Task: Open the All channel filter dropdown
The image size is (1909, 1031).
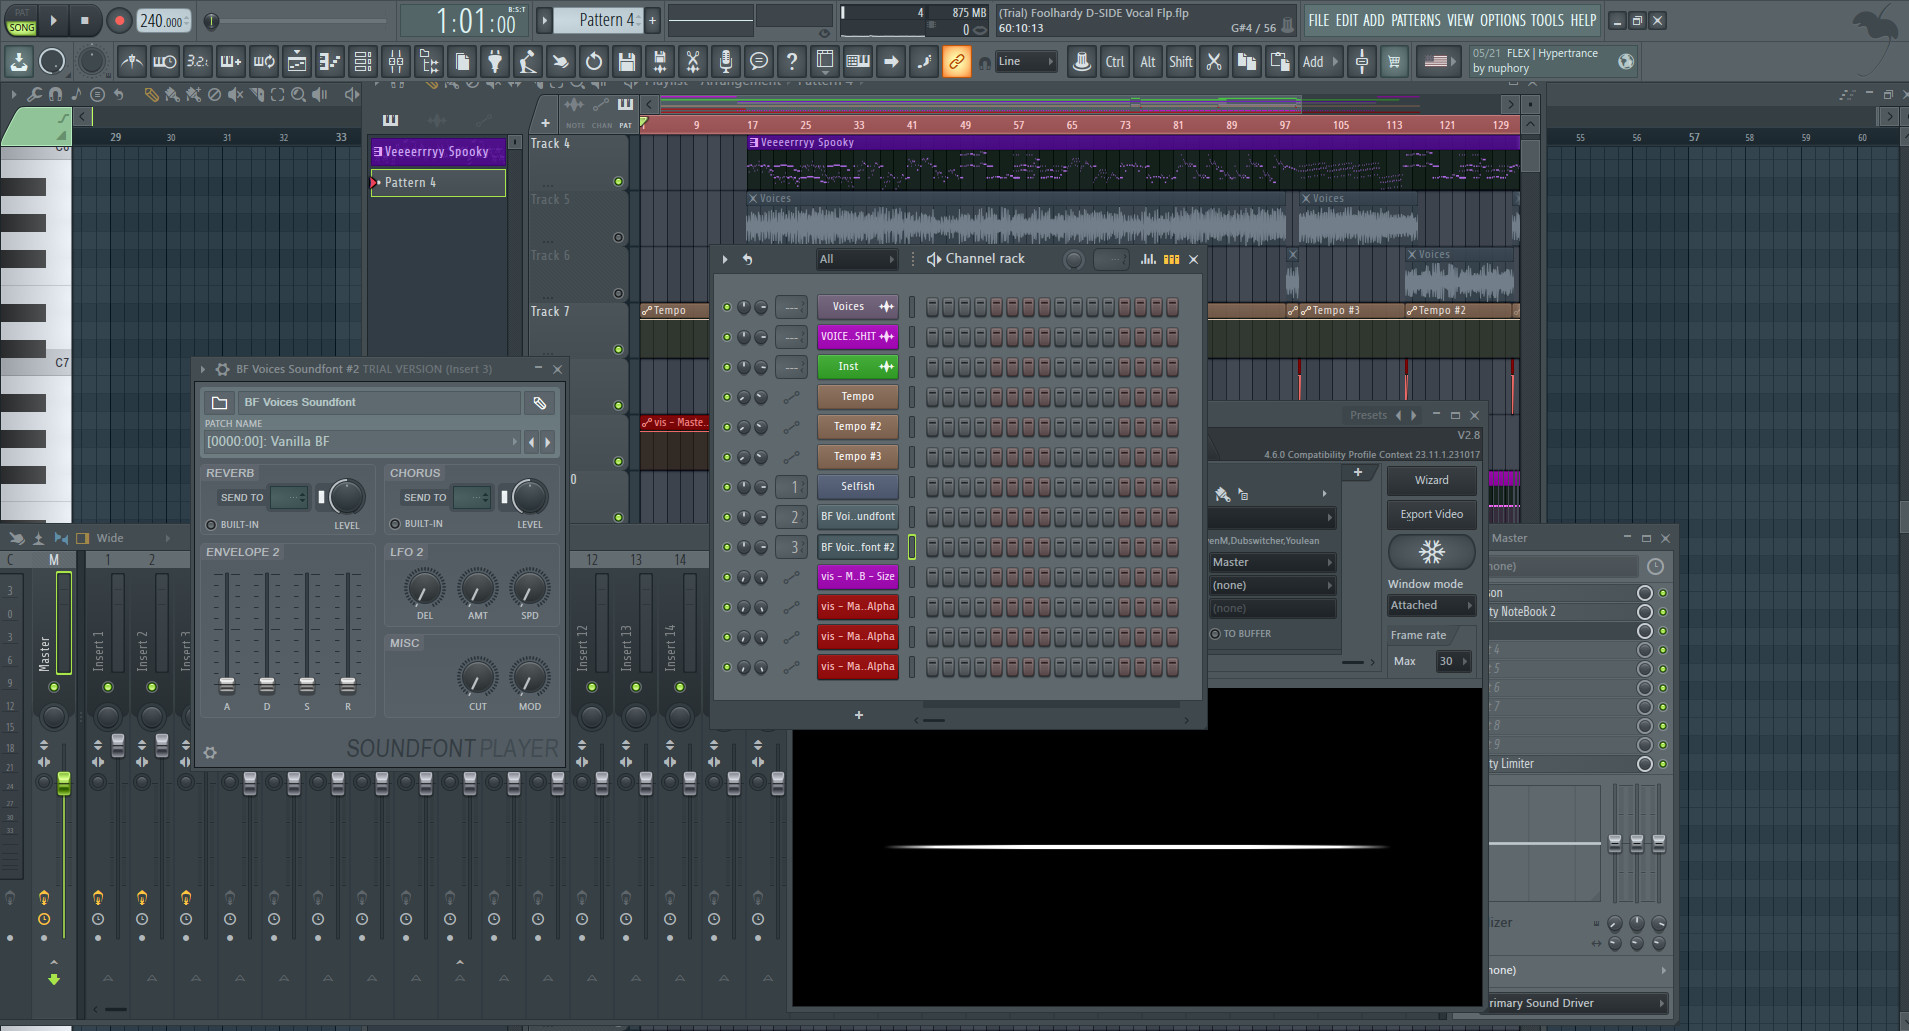Action: pos(855,259)
